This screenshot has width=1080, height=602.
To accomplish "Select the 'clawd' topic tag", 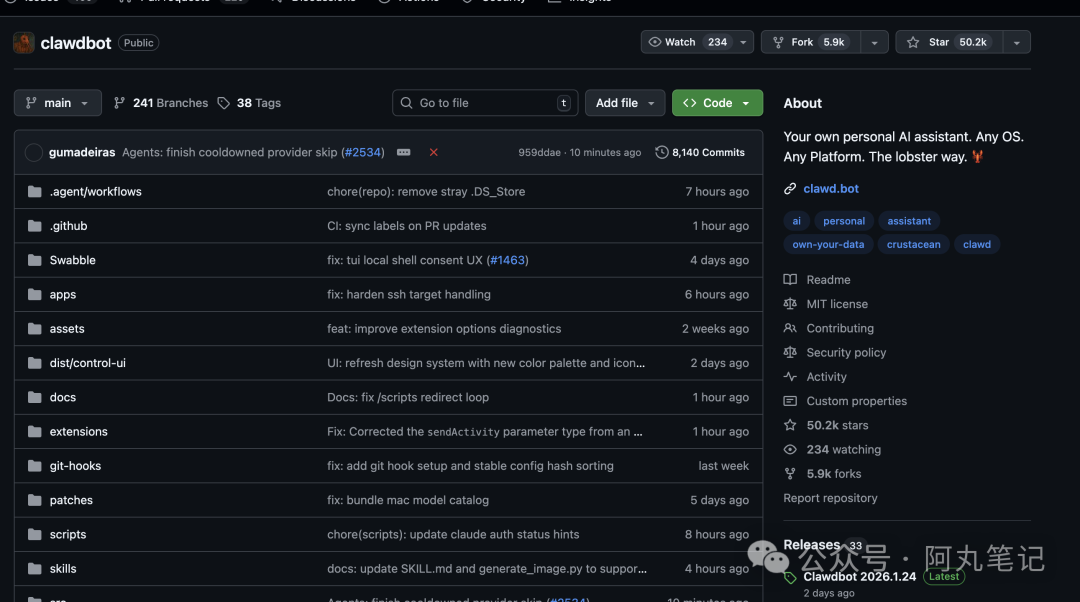I will coord(977,245).
